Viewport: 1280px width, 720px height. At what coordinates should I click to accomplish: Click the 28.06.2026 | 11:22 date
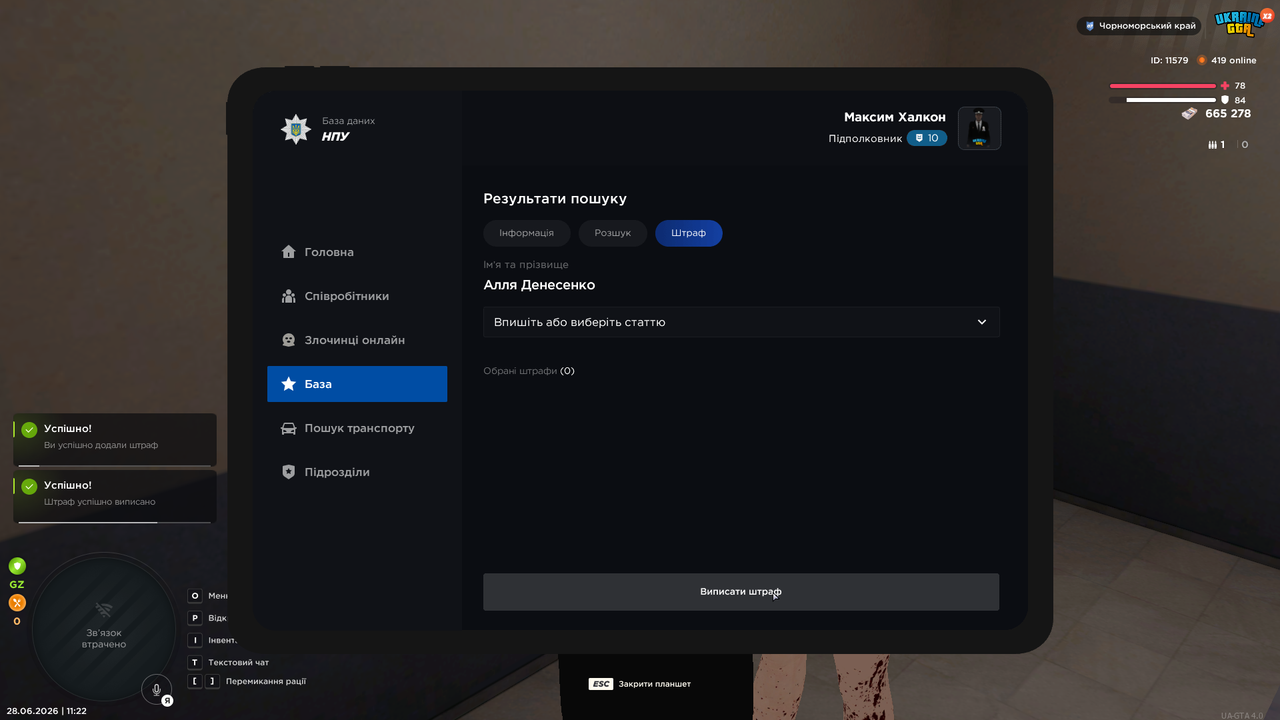pyautogui.click(x=46, y=711)
